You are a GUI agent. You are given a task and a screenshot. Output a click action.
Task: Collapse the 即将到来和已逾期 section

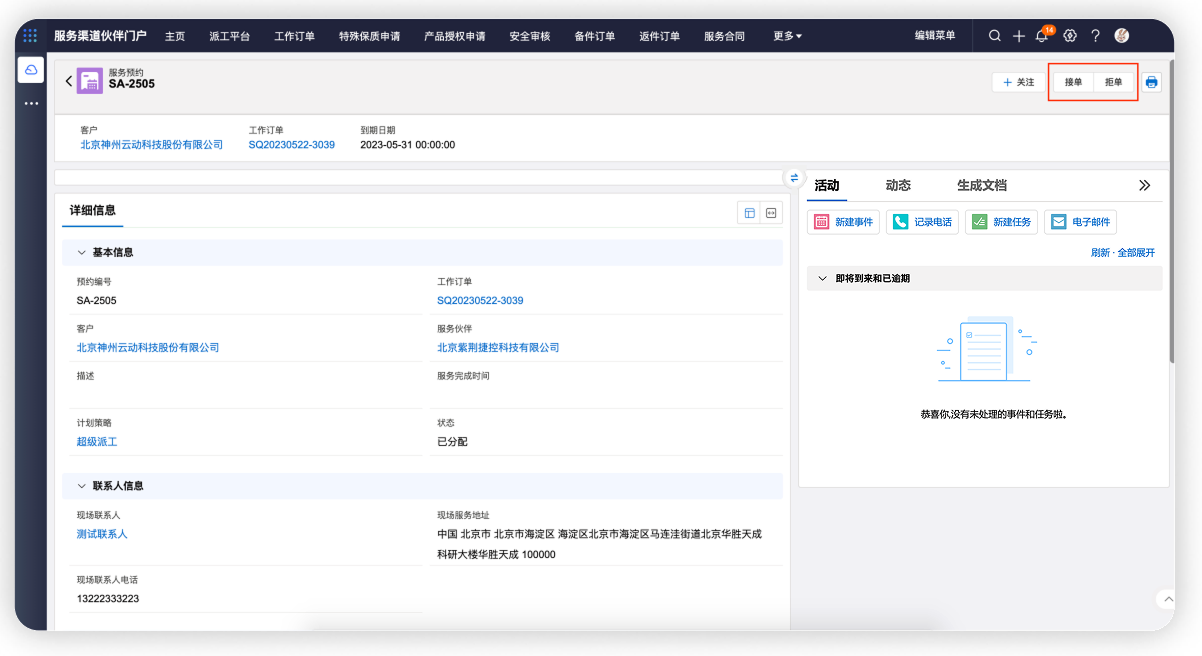coord(822,279)
